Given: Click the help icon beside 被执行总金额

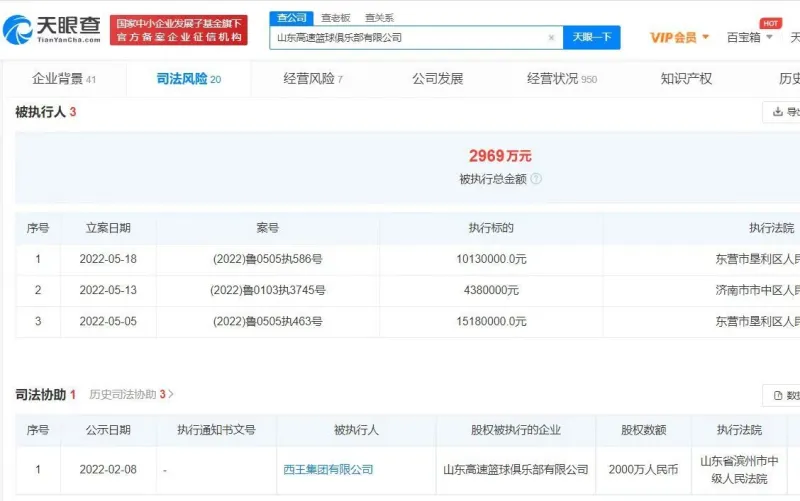Looking at the screenshot, I should tap(536, 179).
